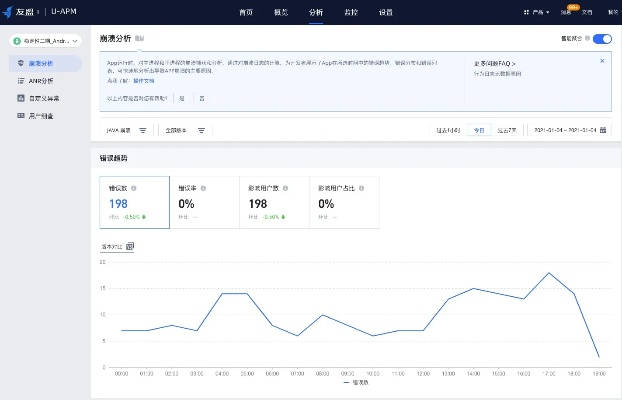Select the 错误率 metric card
This screenshot has height=400, width=622.
click(203, 203)
